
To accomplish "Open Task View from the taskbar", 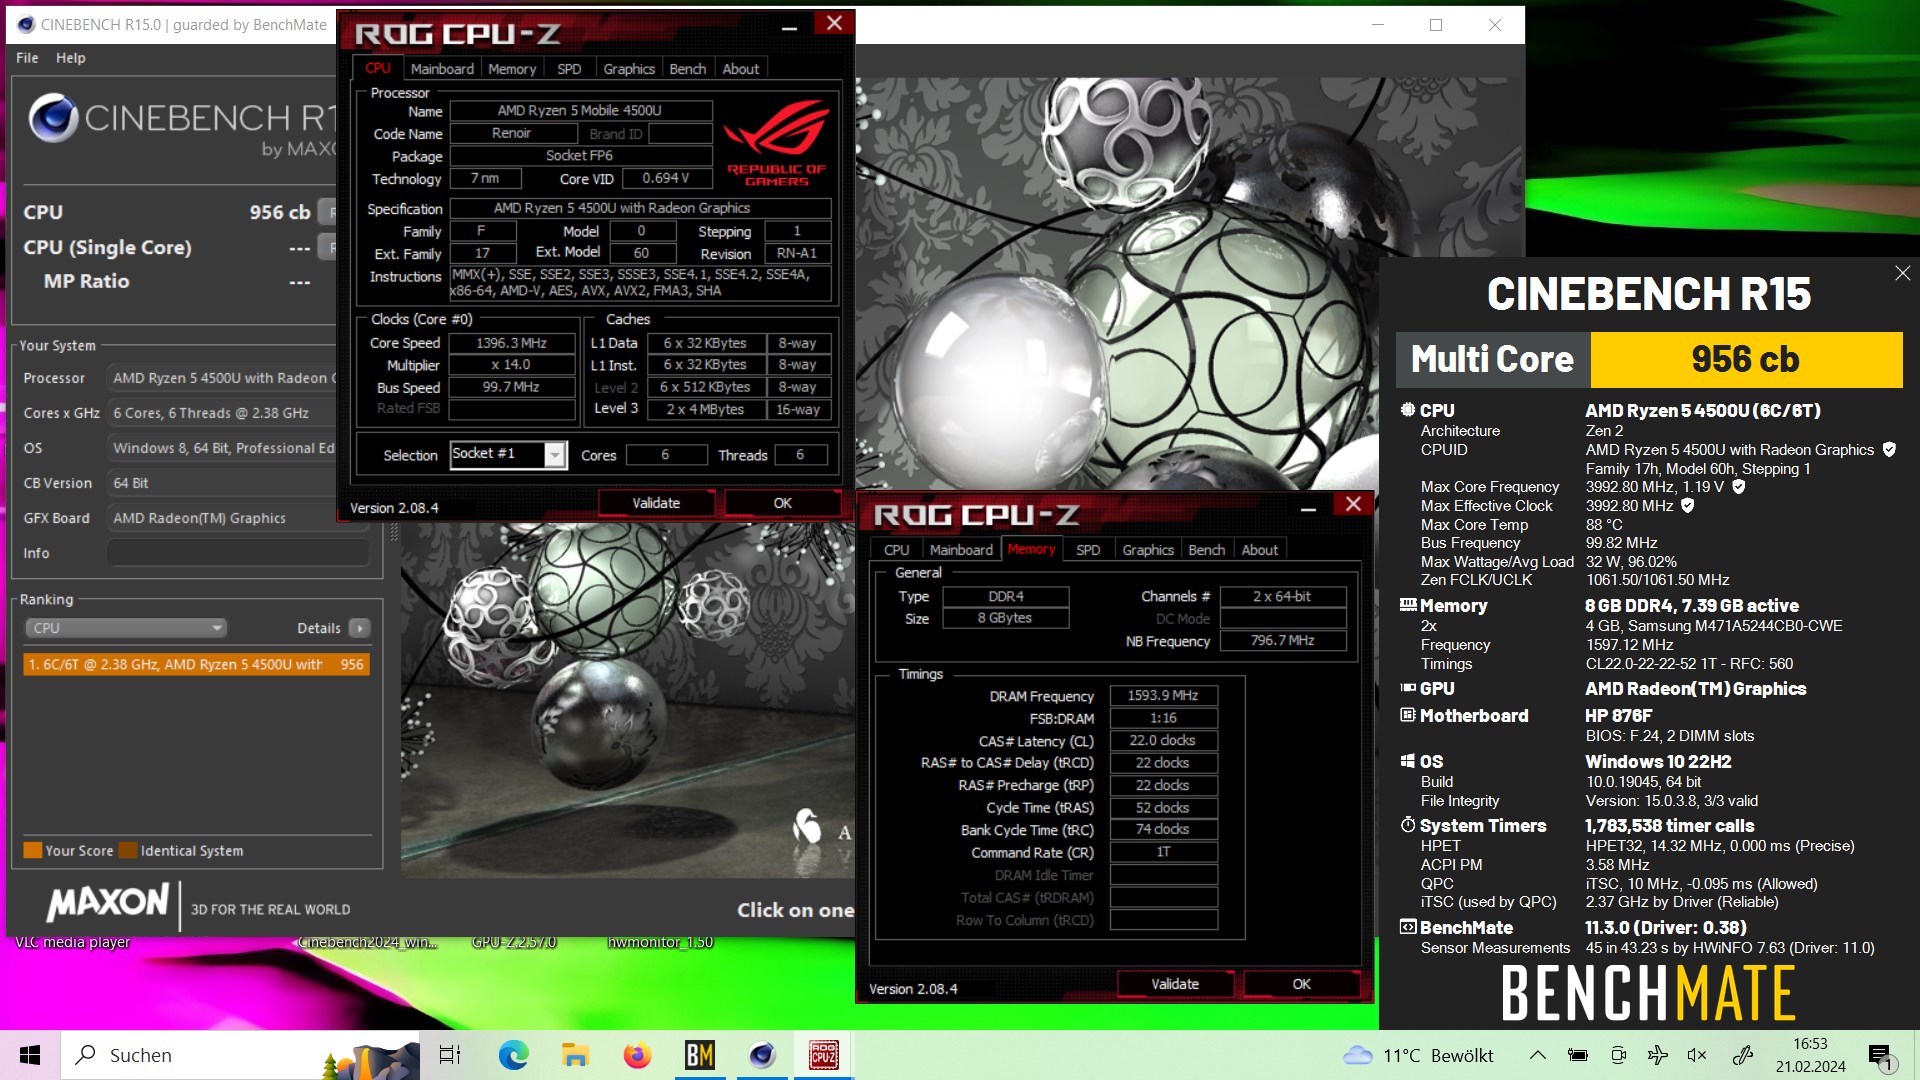I will pos(450,1055).
